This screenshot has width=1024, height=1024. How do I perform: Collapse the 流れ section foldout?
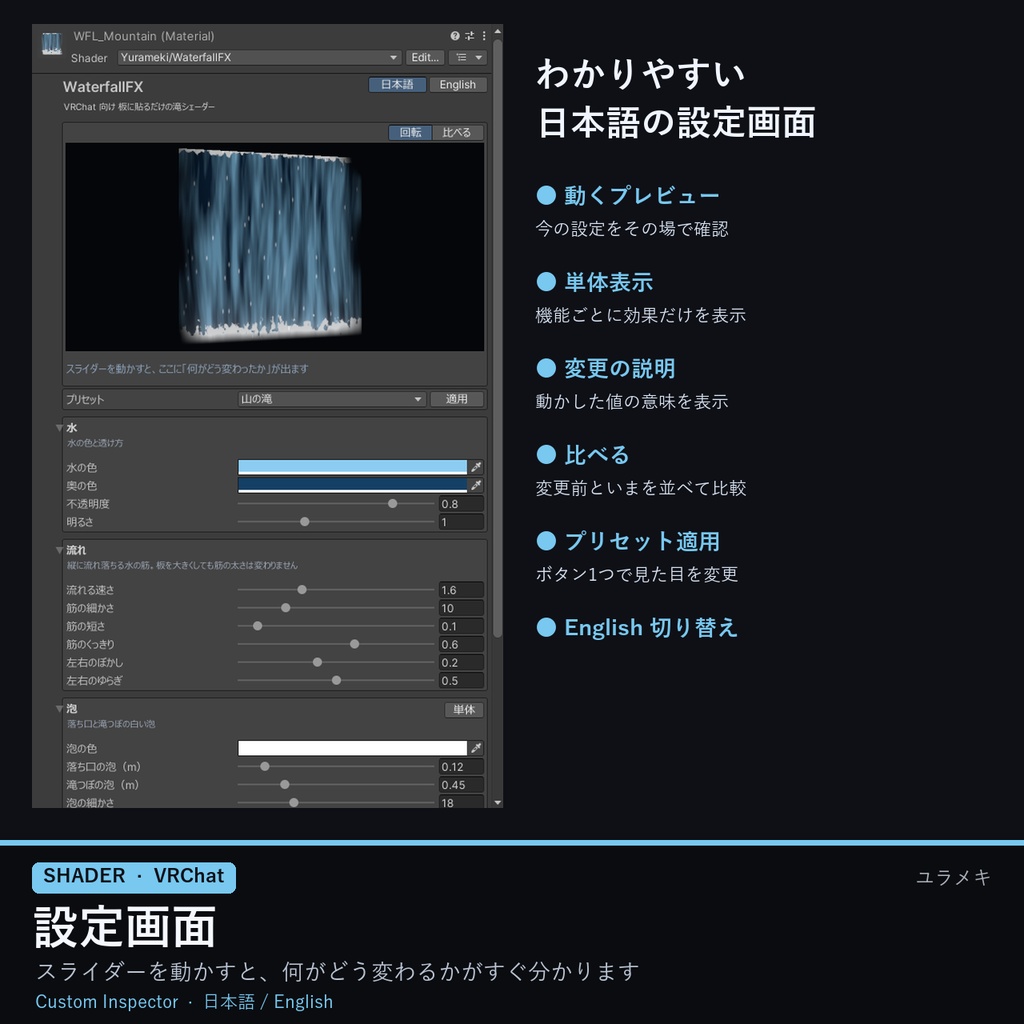(x=59, y=550)
